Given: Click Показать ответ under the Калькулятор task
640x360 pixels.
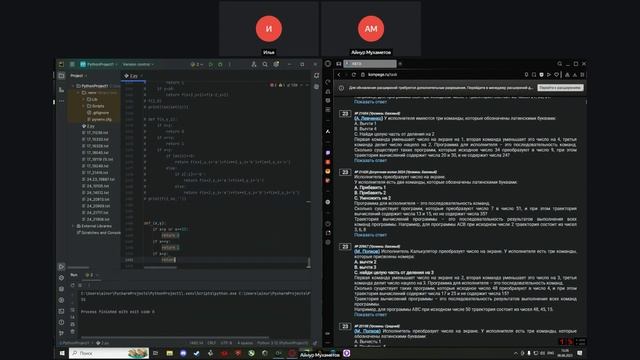Looking at the screenshot, I should pos(370,315).
